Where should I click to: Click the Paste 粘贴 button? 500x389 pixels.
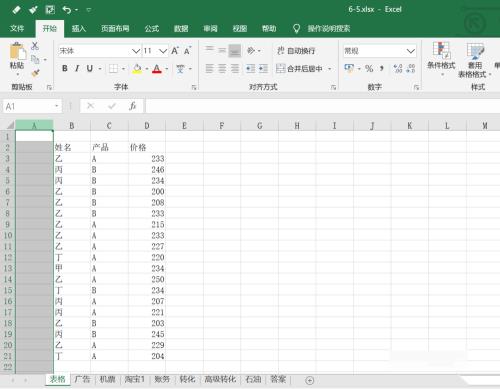click(x=17, y=58)
